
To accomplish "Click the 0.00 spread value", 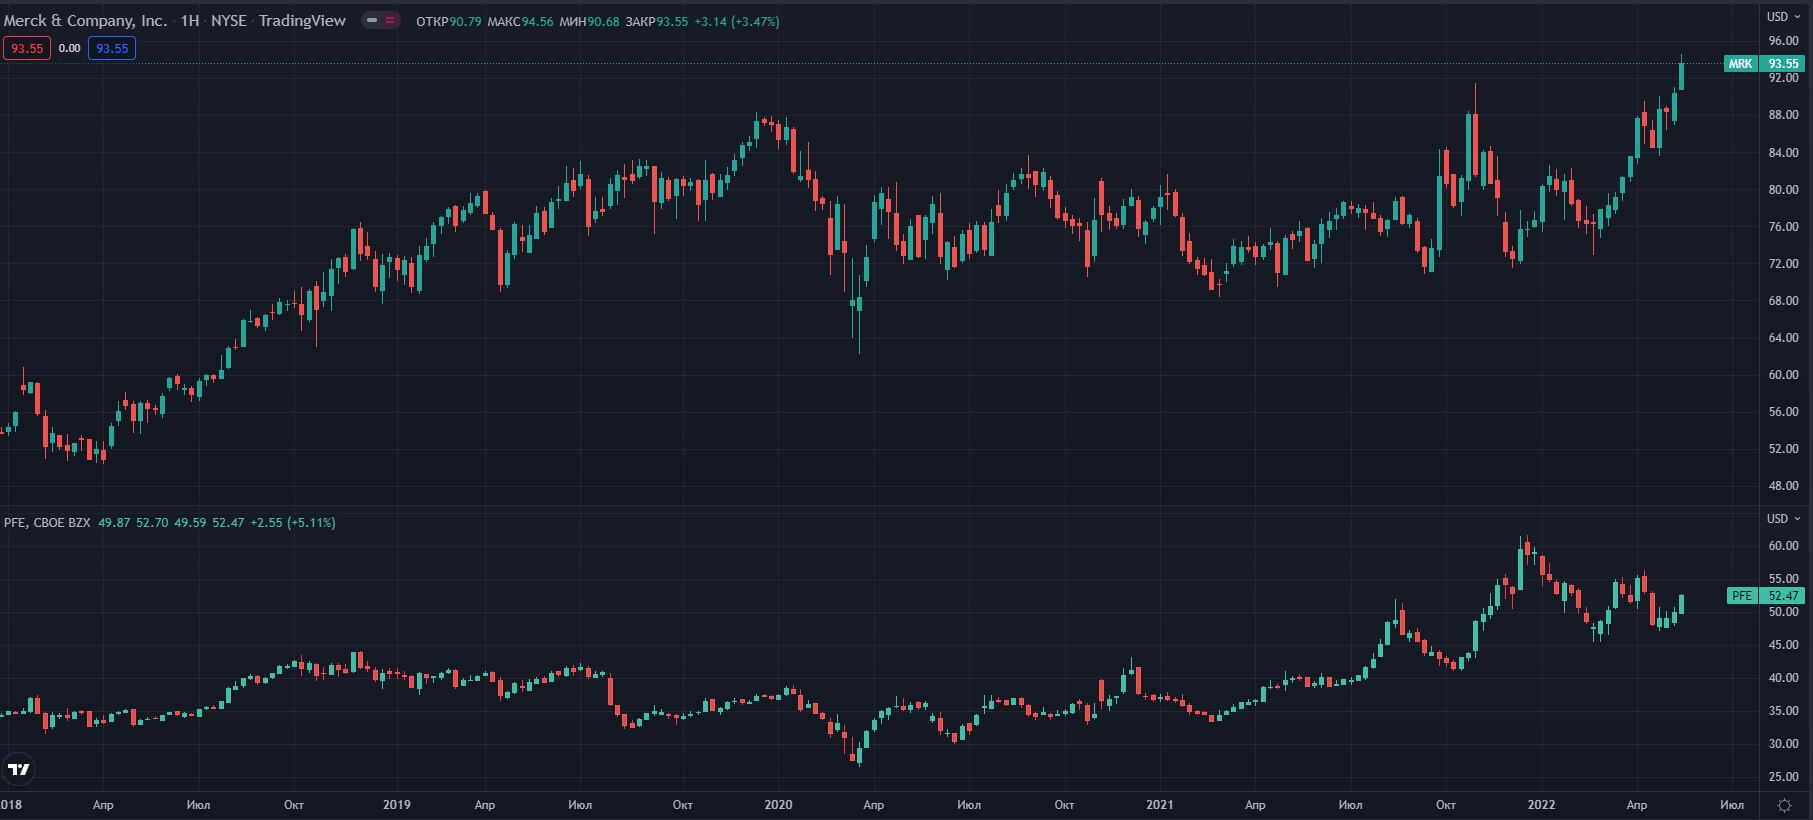I will tap(69, 48).
